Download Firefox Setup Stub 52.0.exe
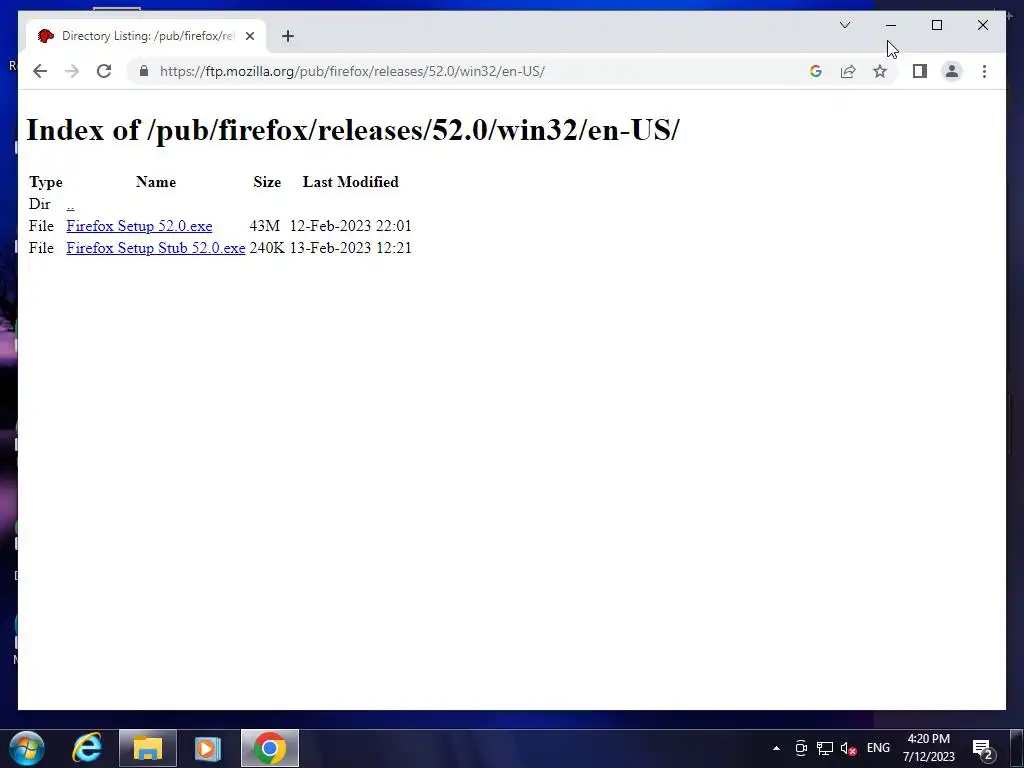Screen dimensions: 1024x768 click(155, 248)
